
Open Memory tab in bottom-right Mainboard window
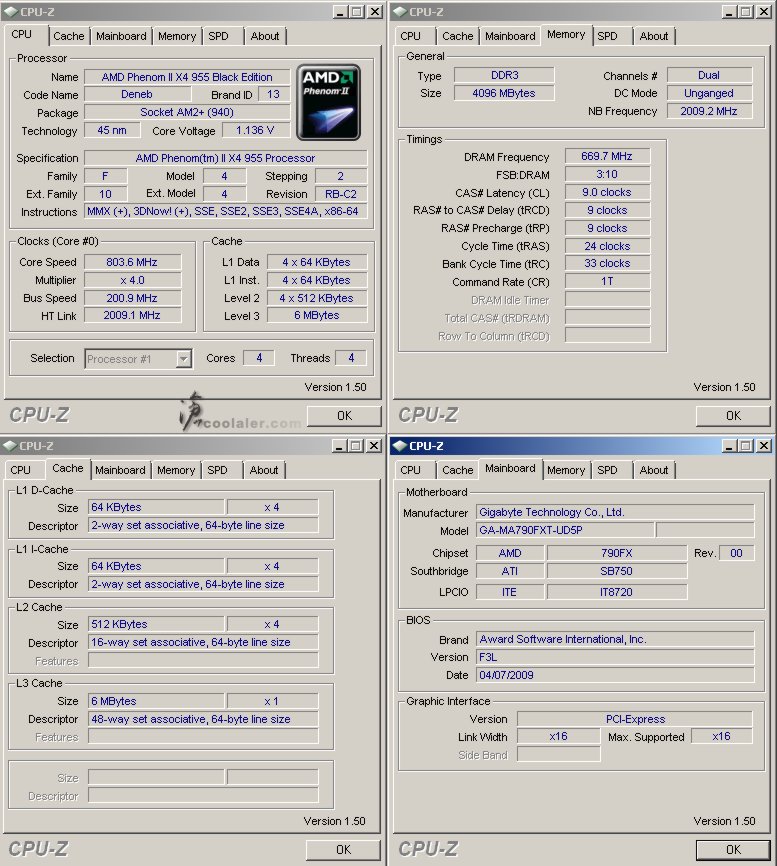565,471
